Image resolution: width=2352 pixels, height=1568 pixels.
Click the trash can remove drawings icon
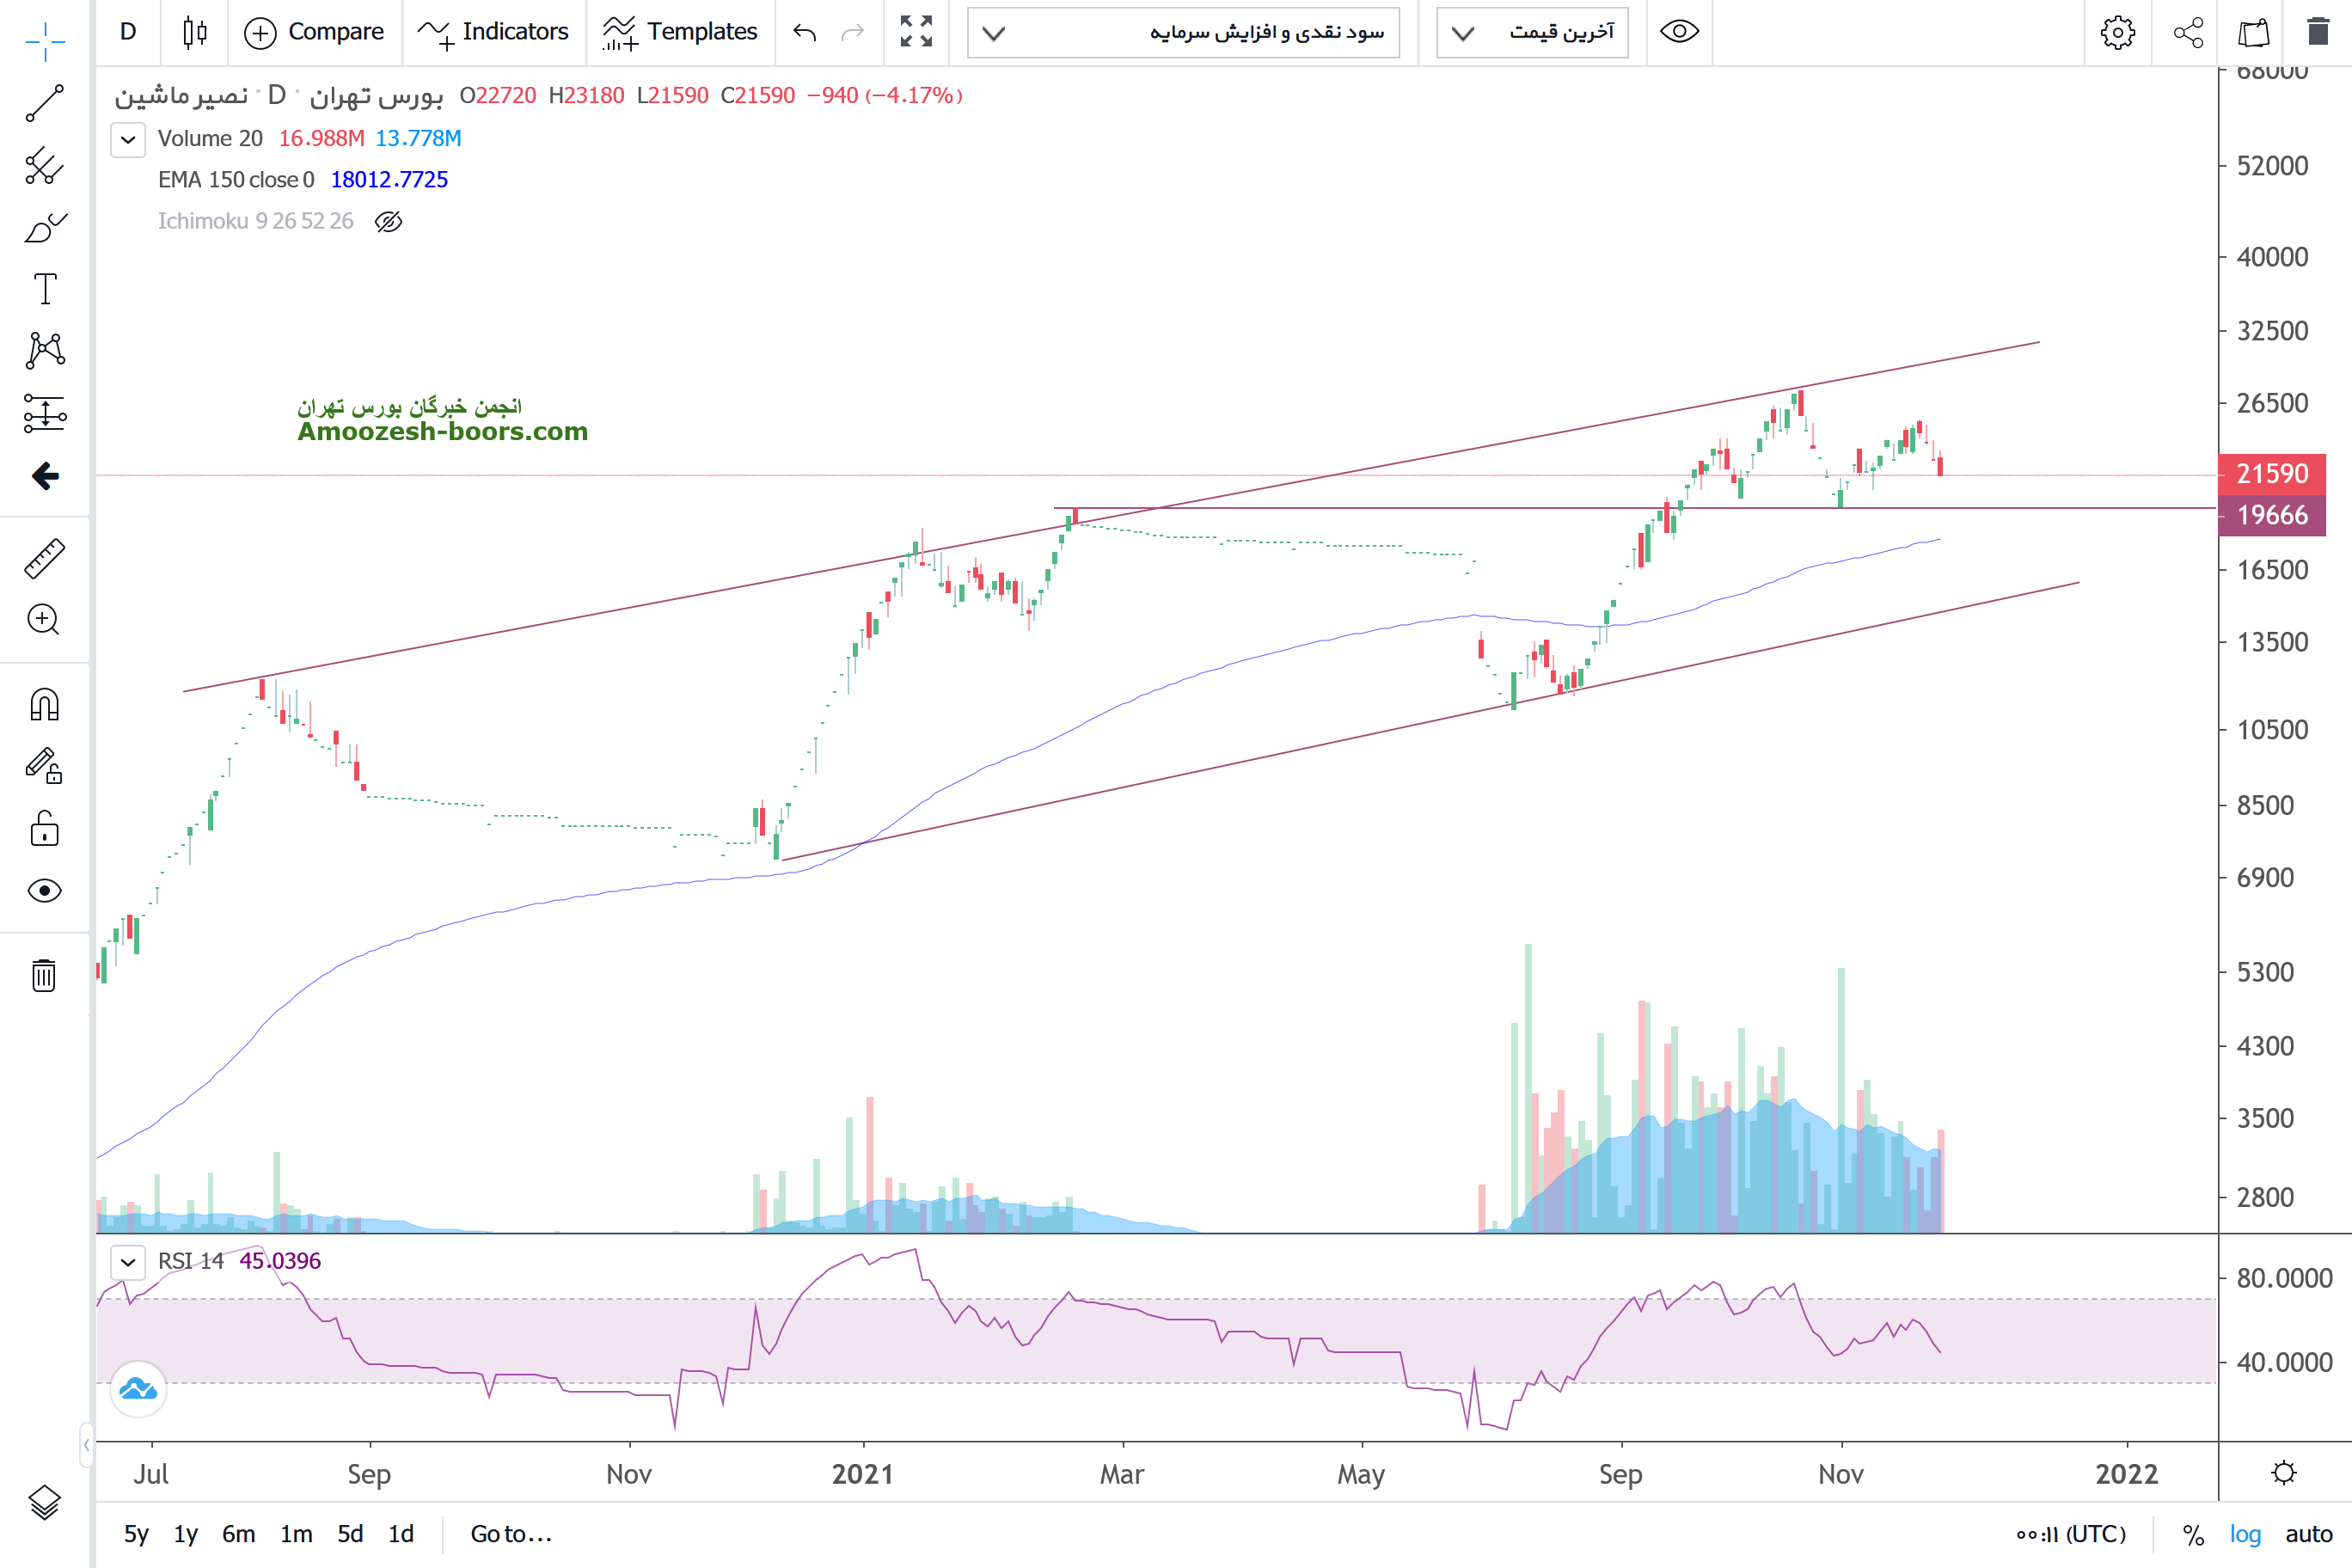click(x=45, y=975)
